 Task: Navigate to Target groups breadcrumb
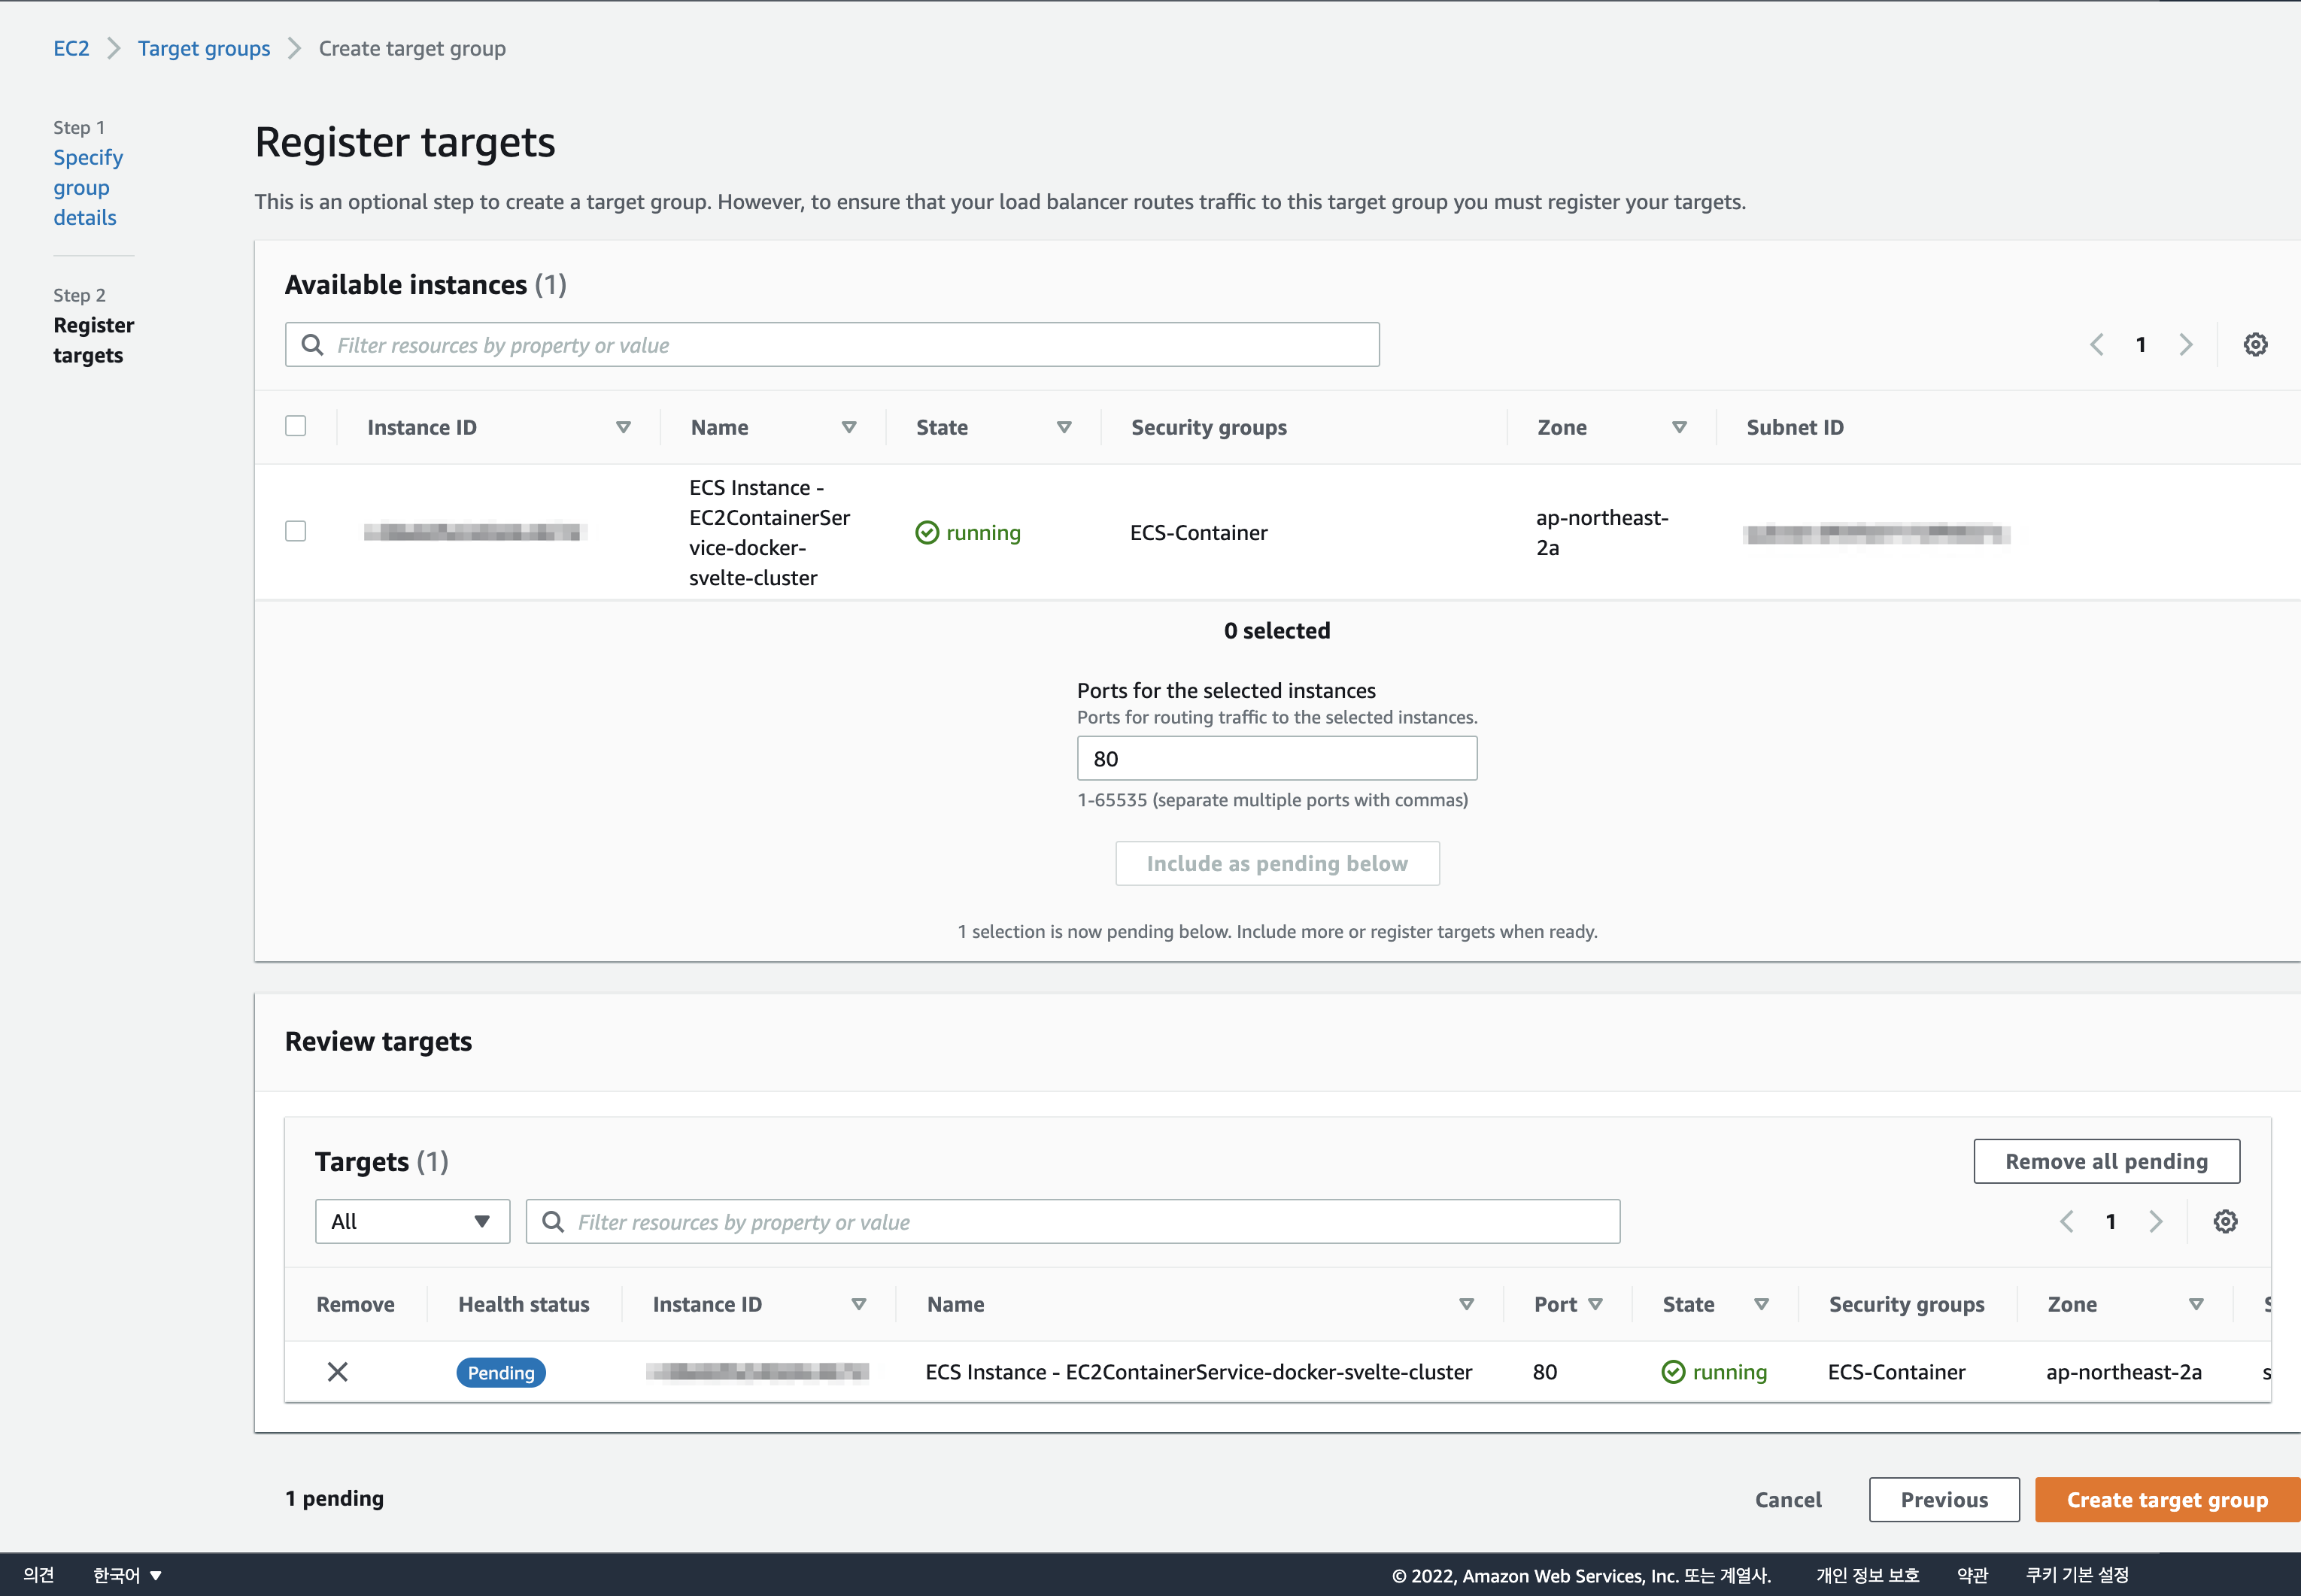[x=204, y=48]
